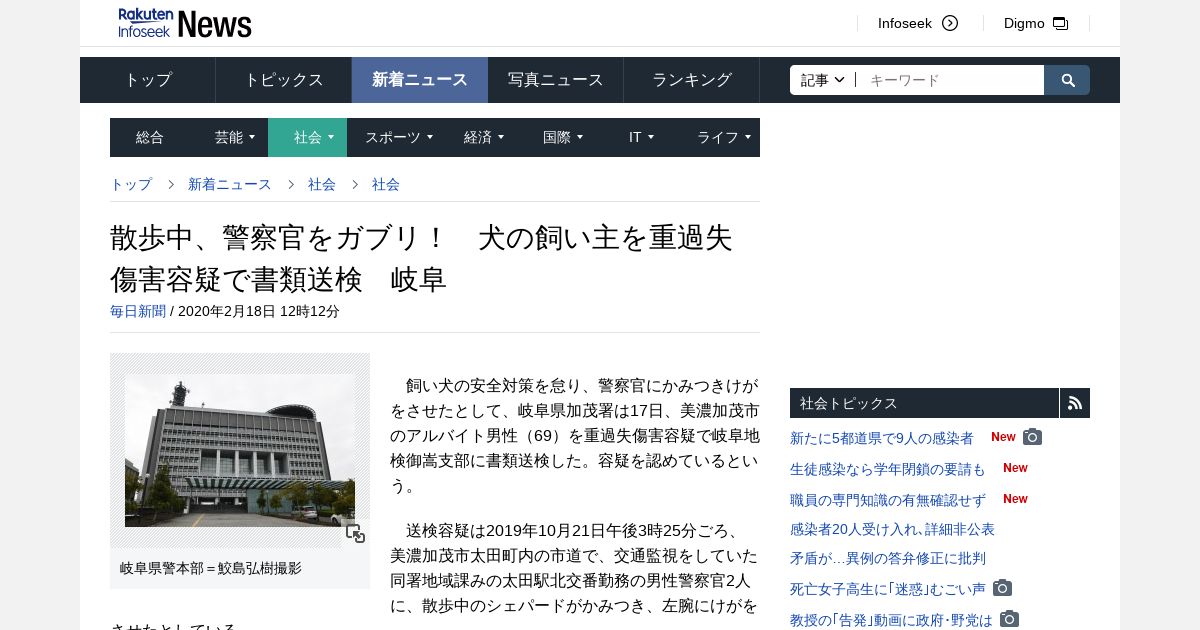1200x630 pixels.
Task: Click camera icon beside 新たに5都道府県で9人の感染者
Action: click(x=1032, y=437)
